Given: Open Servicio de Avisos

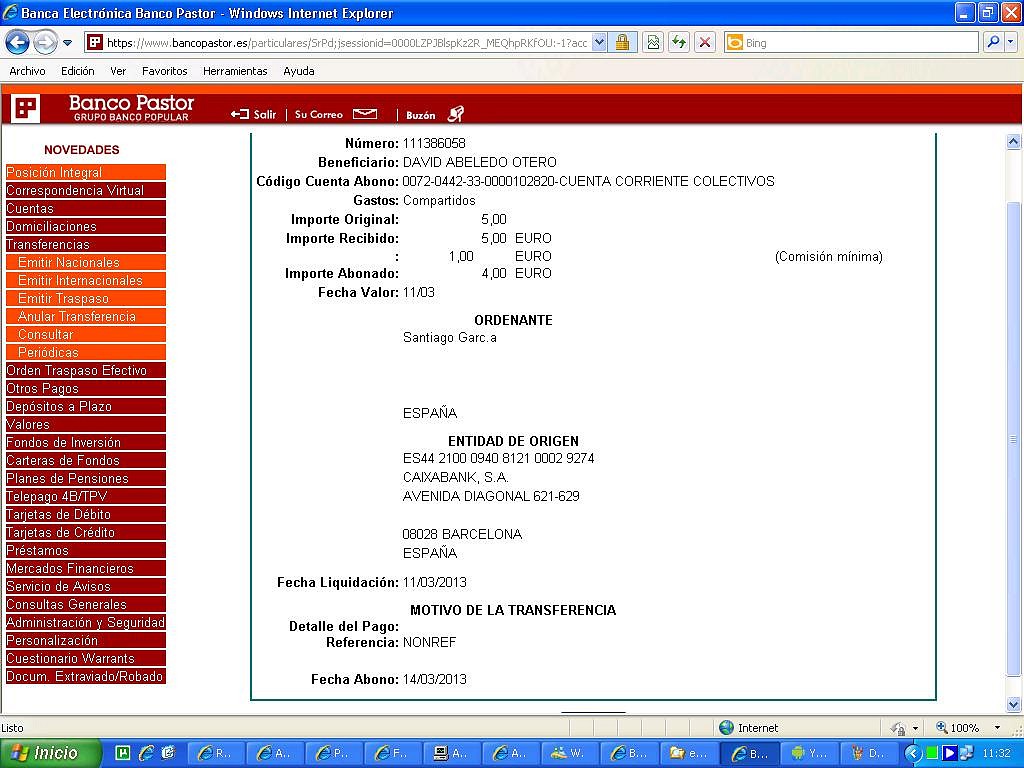Looking at the screenshot, I should point(86,586).
